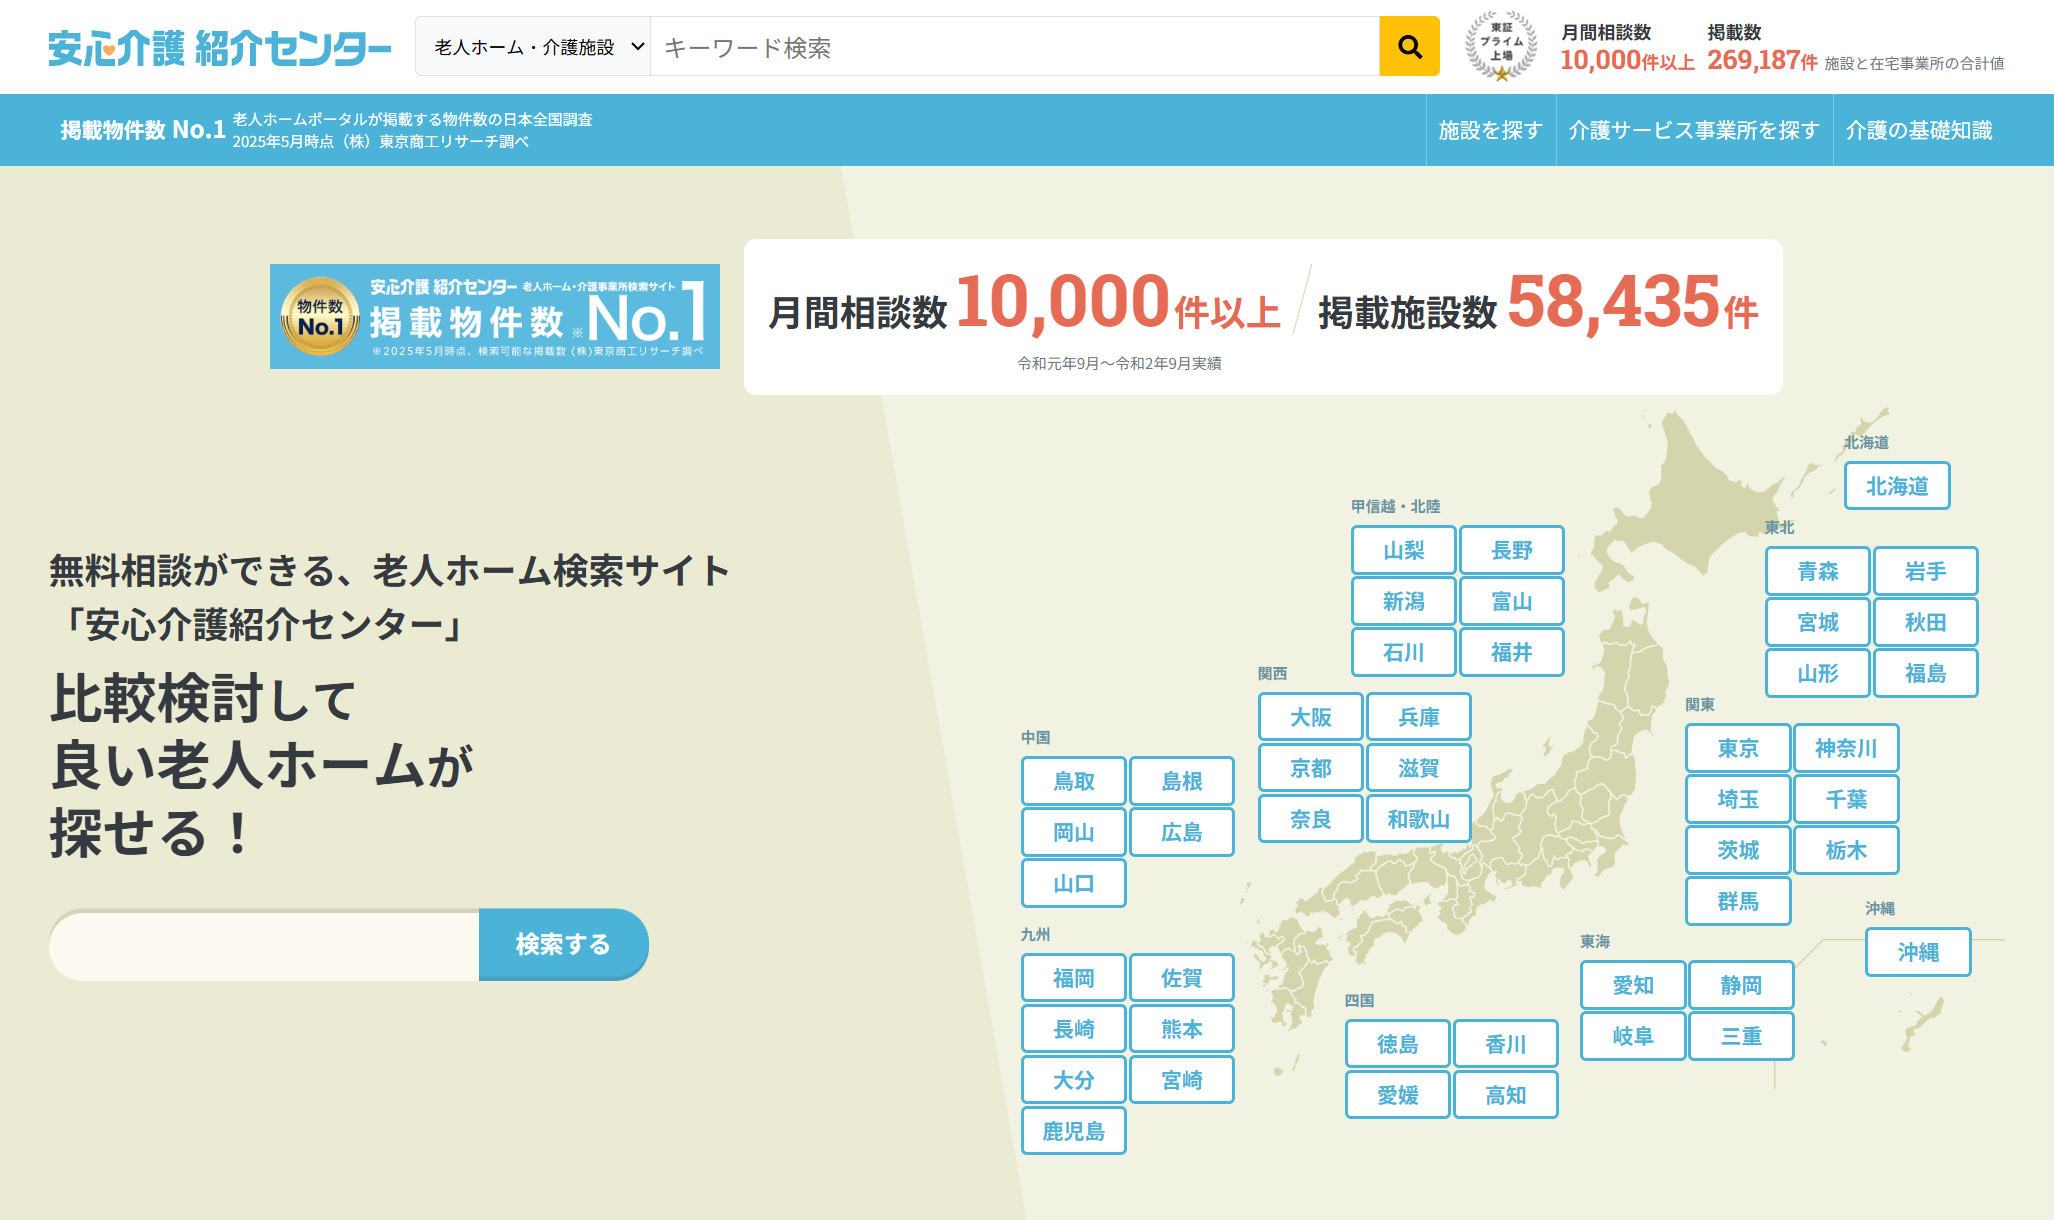
Task: Open the 介護の基礎知識 menu item
Action: pyautogui.click(x=1918, y=130)
